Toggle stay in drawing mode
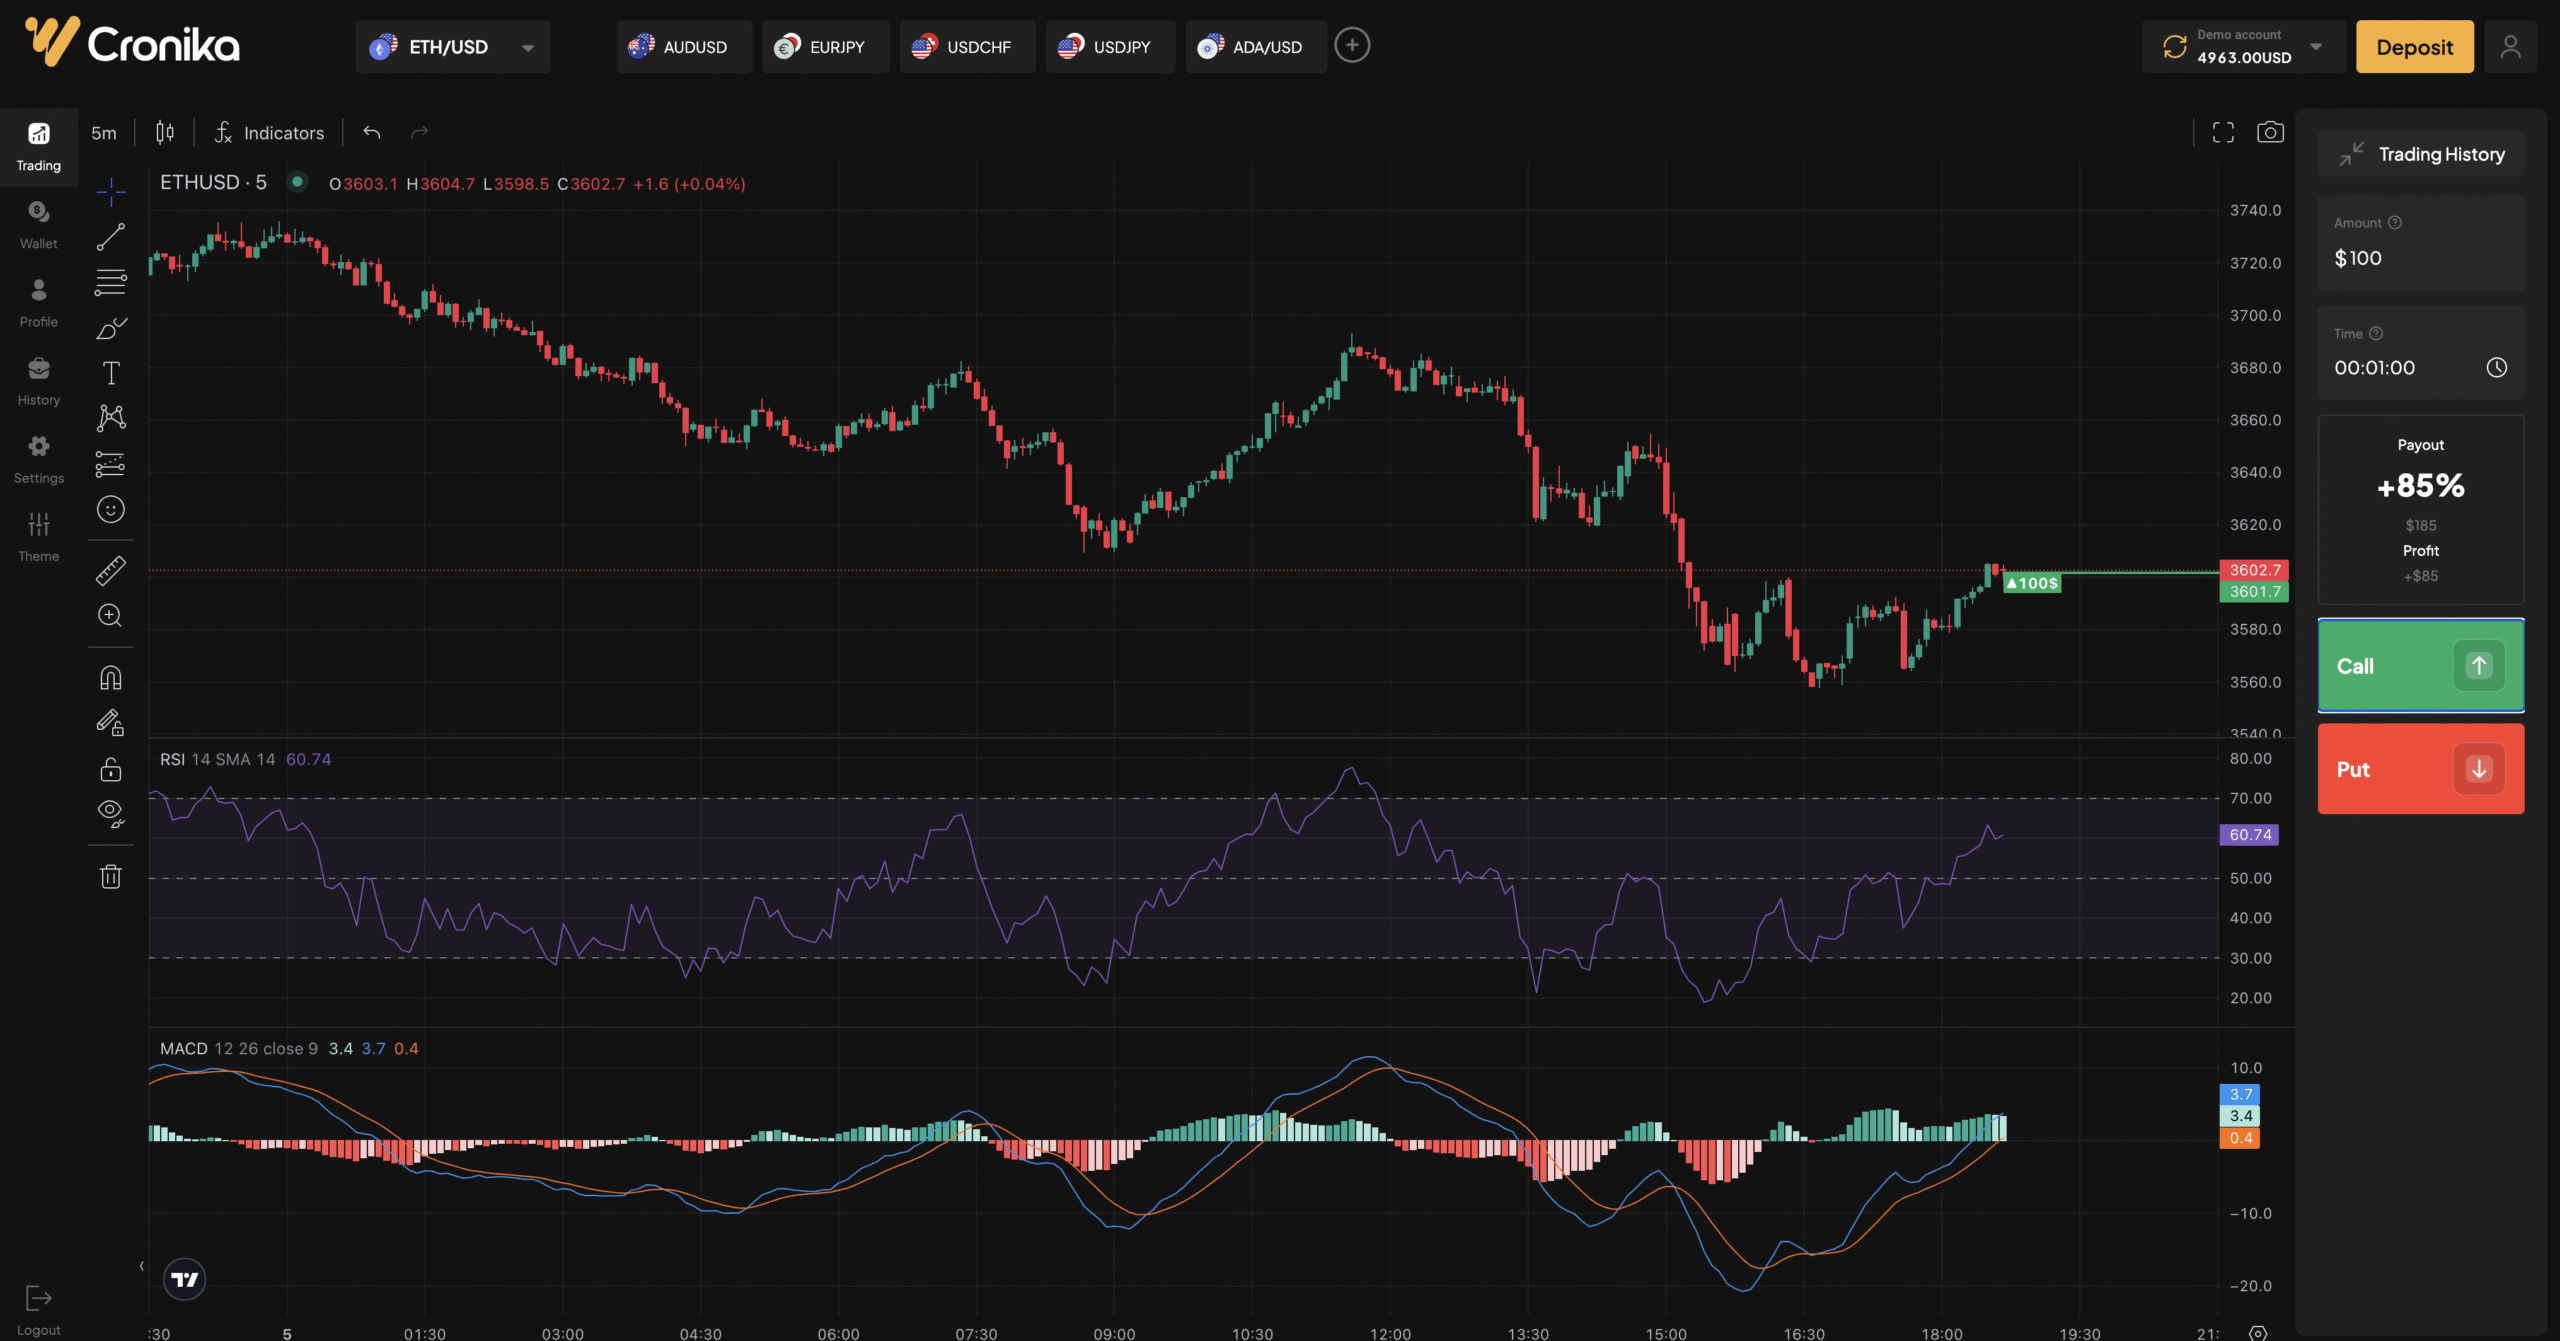2560x1341 pixels. click(111, 723)
